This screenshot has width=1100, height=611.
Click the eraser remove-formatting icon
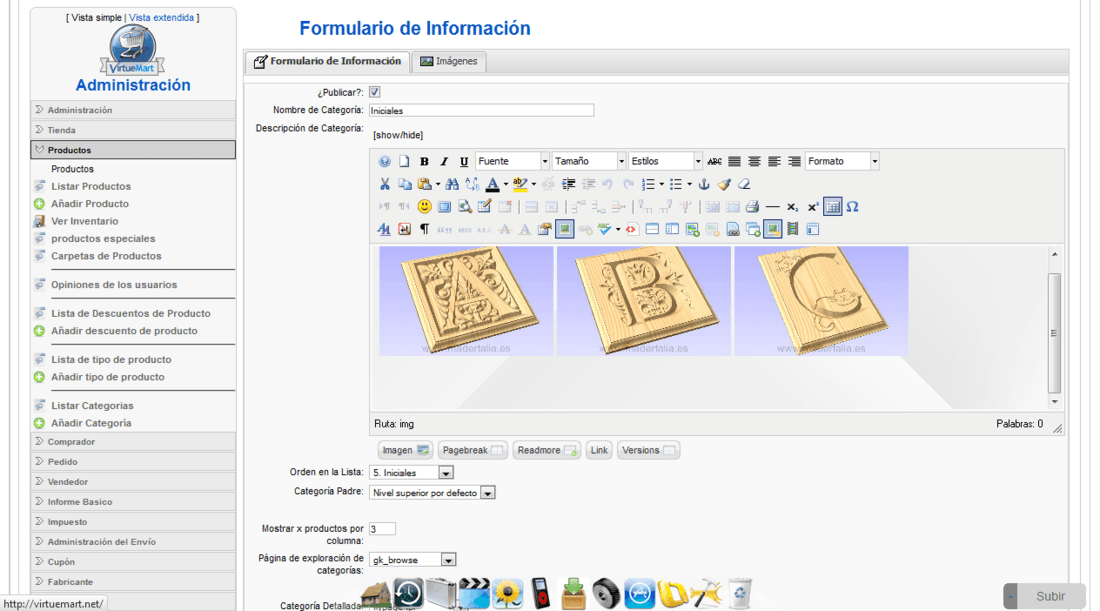(744, 184)
